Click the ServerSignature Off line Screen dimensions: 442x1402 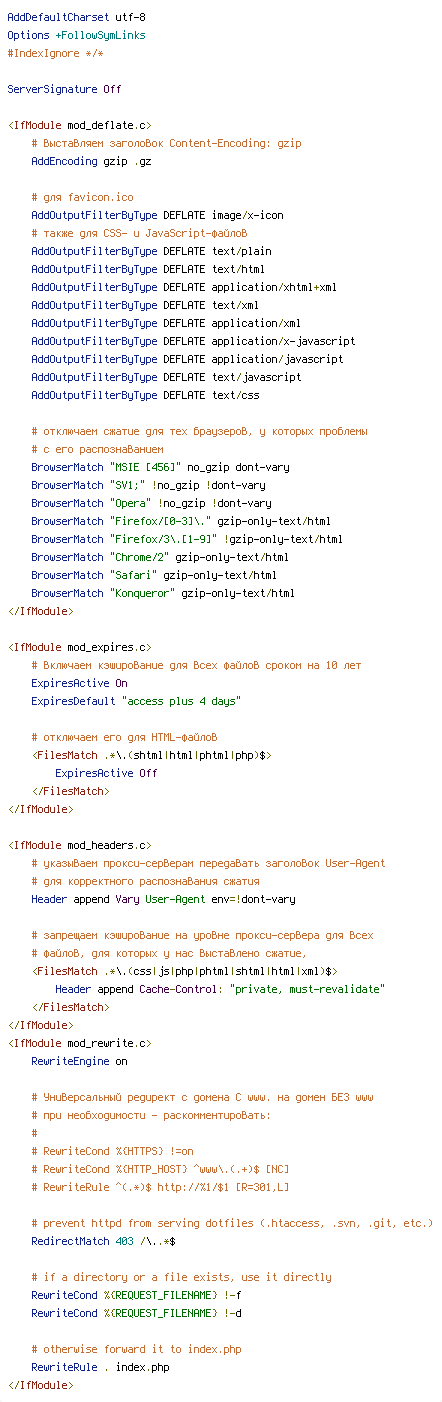64,89
